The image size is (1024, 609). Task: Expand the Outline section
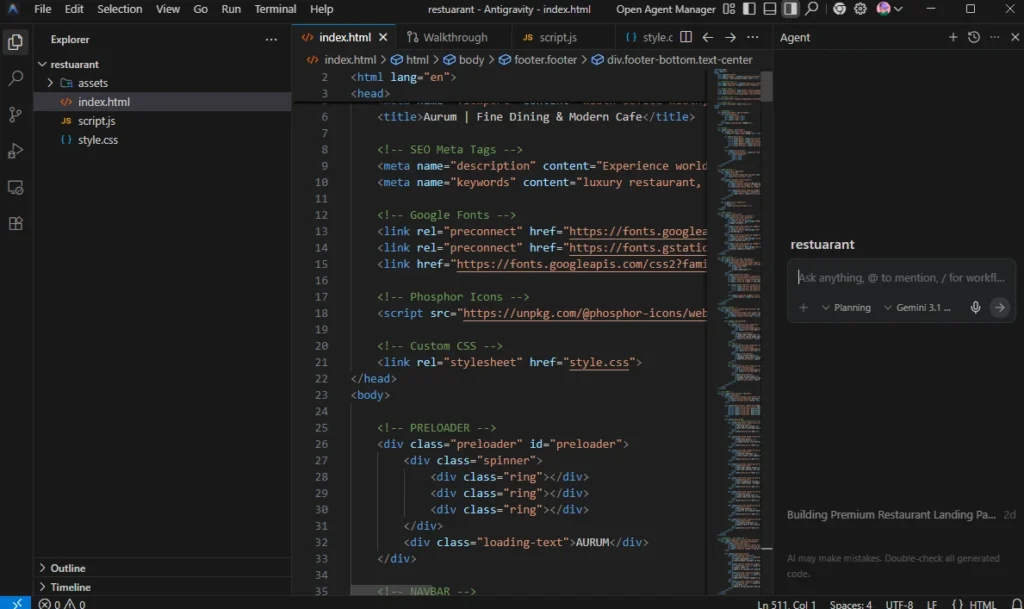click(162, 568)
